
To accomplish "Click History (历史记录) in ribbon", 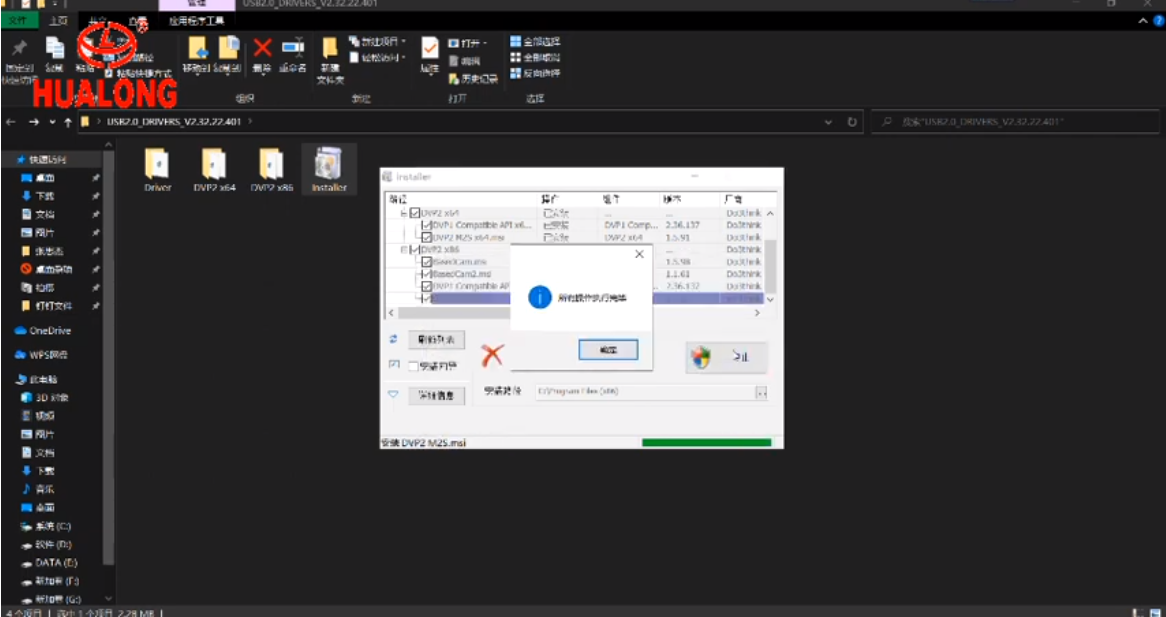I will click(x=474, y=78).
